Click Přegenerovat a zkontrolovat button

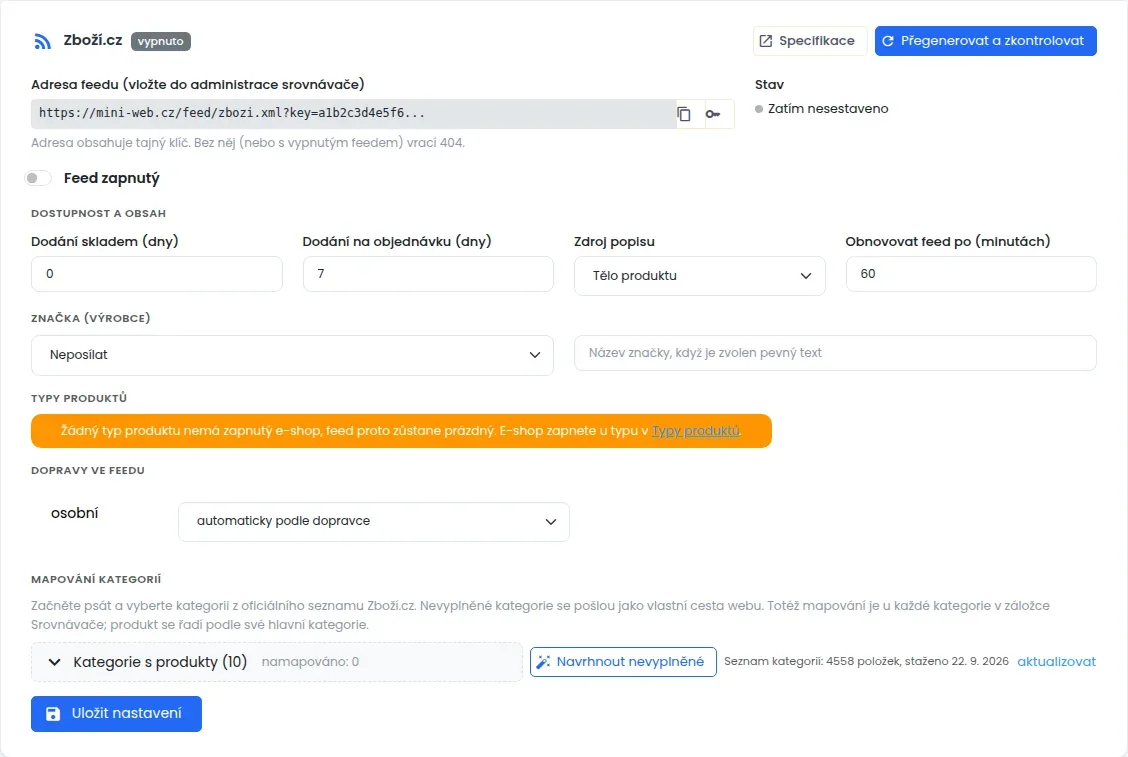(985, 41)
